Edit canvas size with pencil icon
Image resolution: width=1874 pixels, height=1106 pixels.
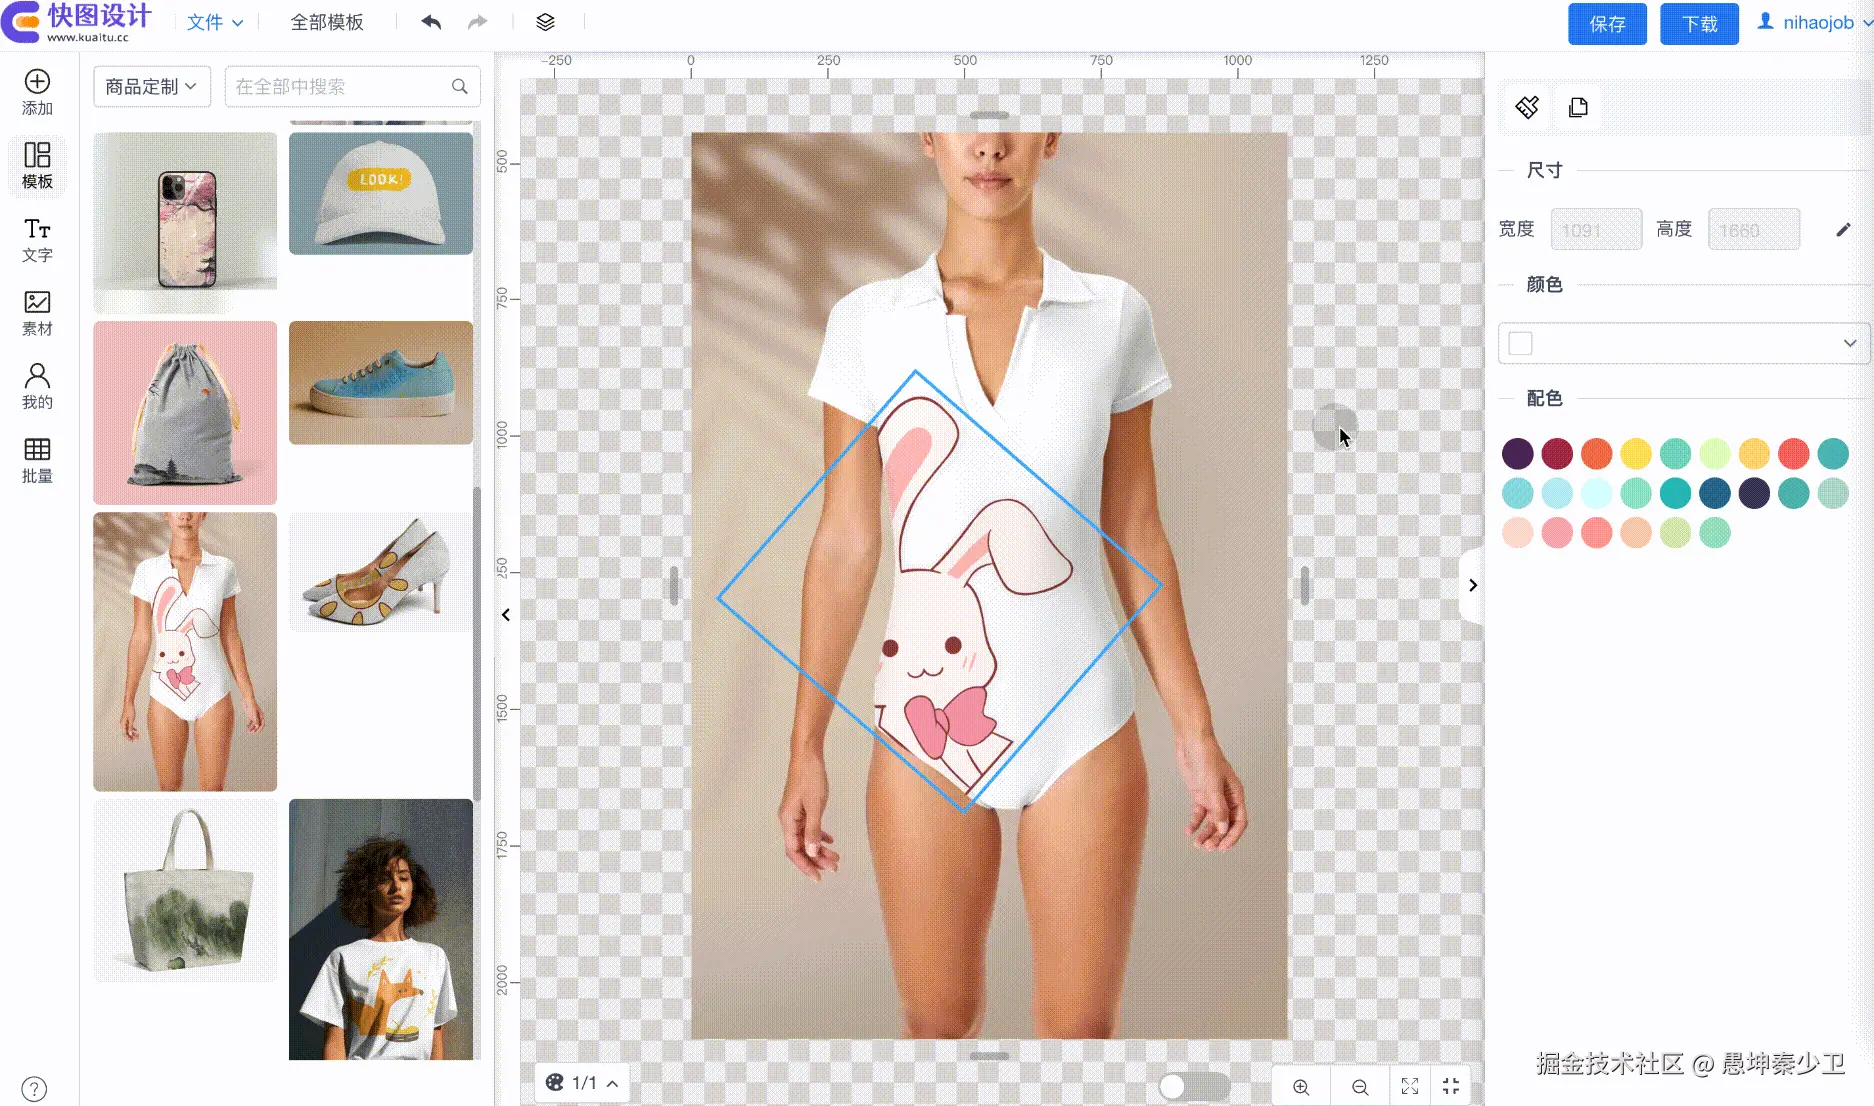click(x=1843, y=230)
